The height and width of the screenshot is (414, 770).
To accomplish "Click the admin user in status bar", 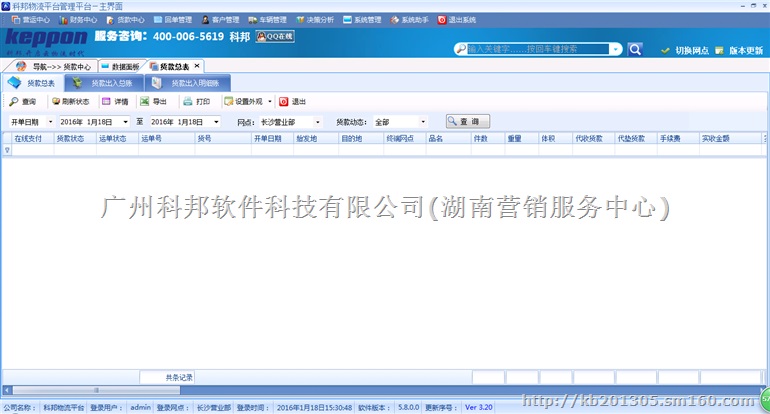I will (x=140, y=407).
